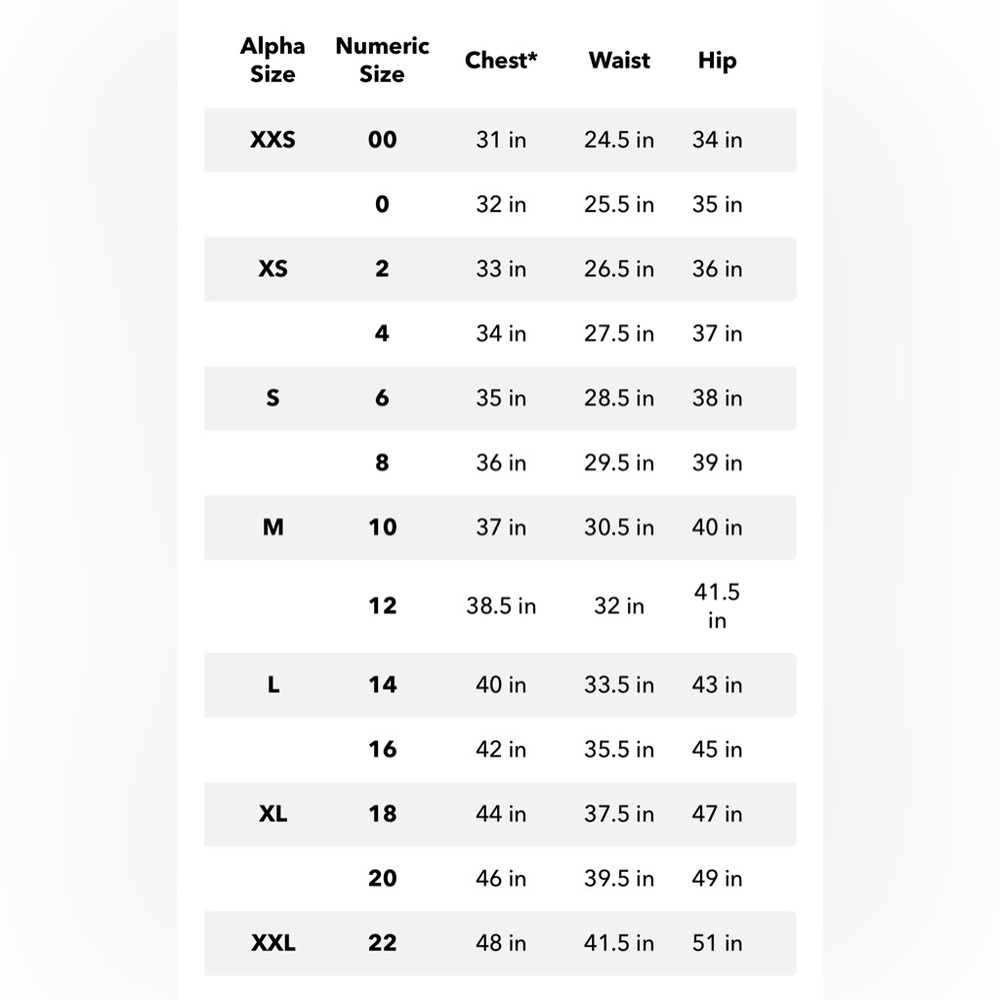Select the M alpha size label
Screen dimensions: 1000x1000
point(273,527)
